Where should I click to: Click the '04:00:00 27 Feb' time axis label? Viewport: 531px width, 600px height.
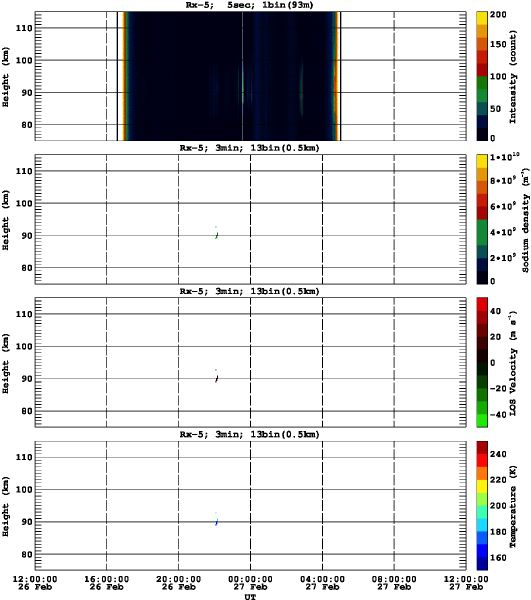coord(323,583)
